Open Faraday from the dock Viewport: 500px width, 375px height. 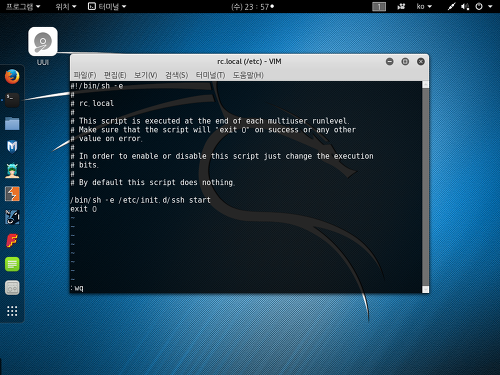pos(12,241)
